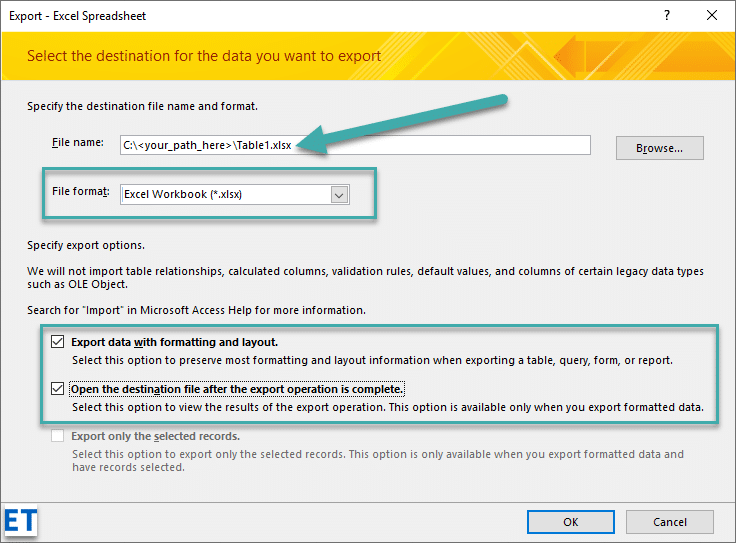
Task: Click the help question mark icon
Action: [x=667, y=15]
